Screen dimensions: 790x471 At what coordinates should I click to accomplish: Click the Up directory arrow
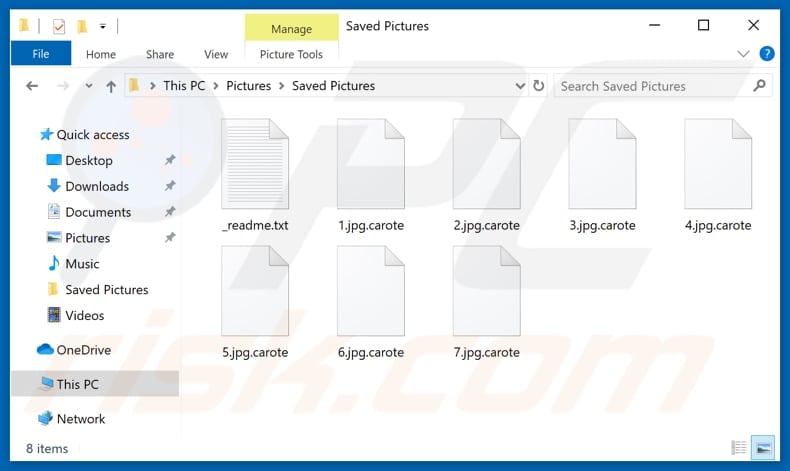click(111, 86)
